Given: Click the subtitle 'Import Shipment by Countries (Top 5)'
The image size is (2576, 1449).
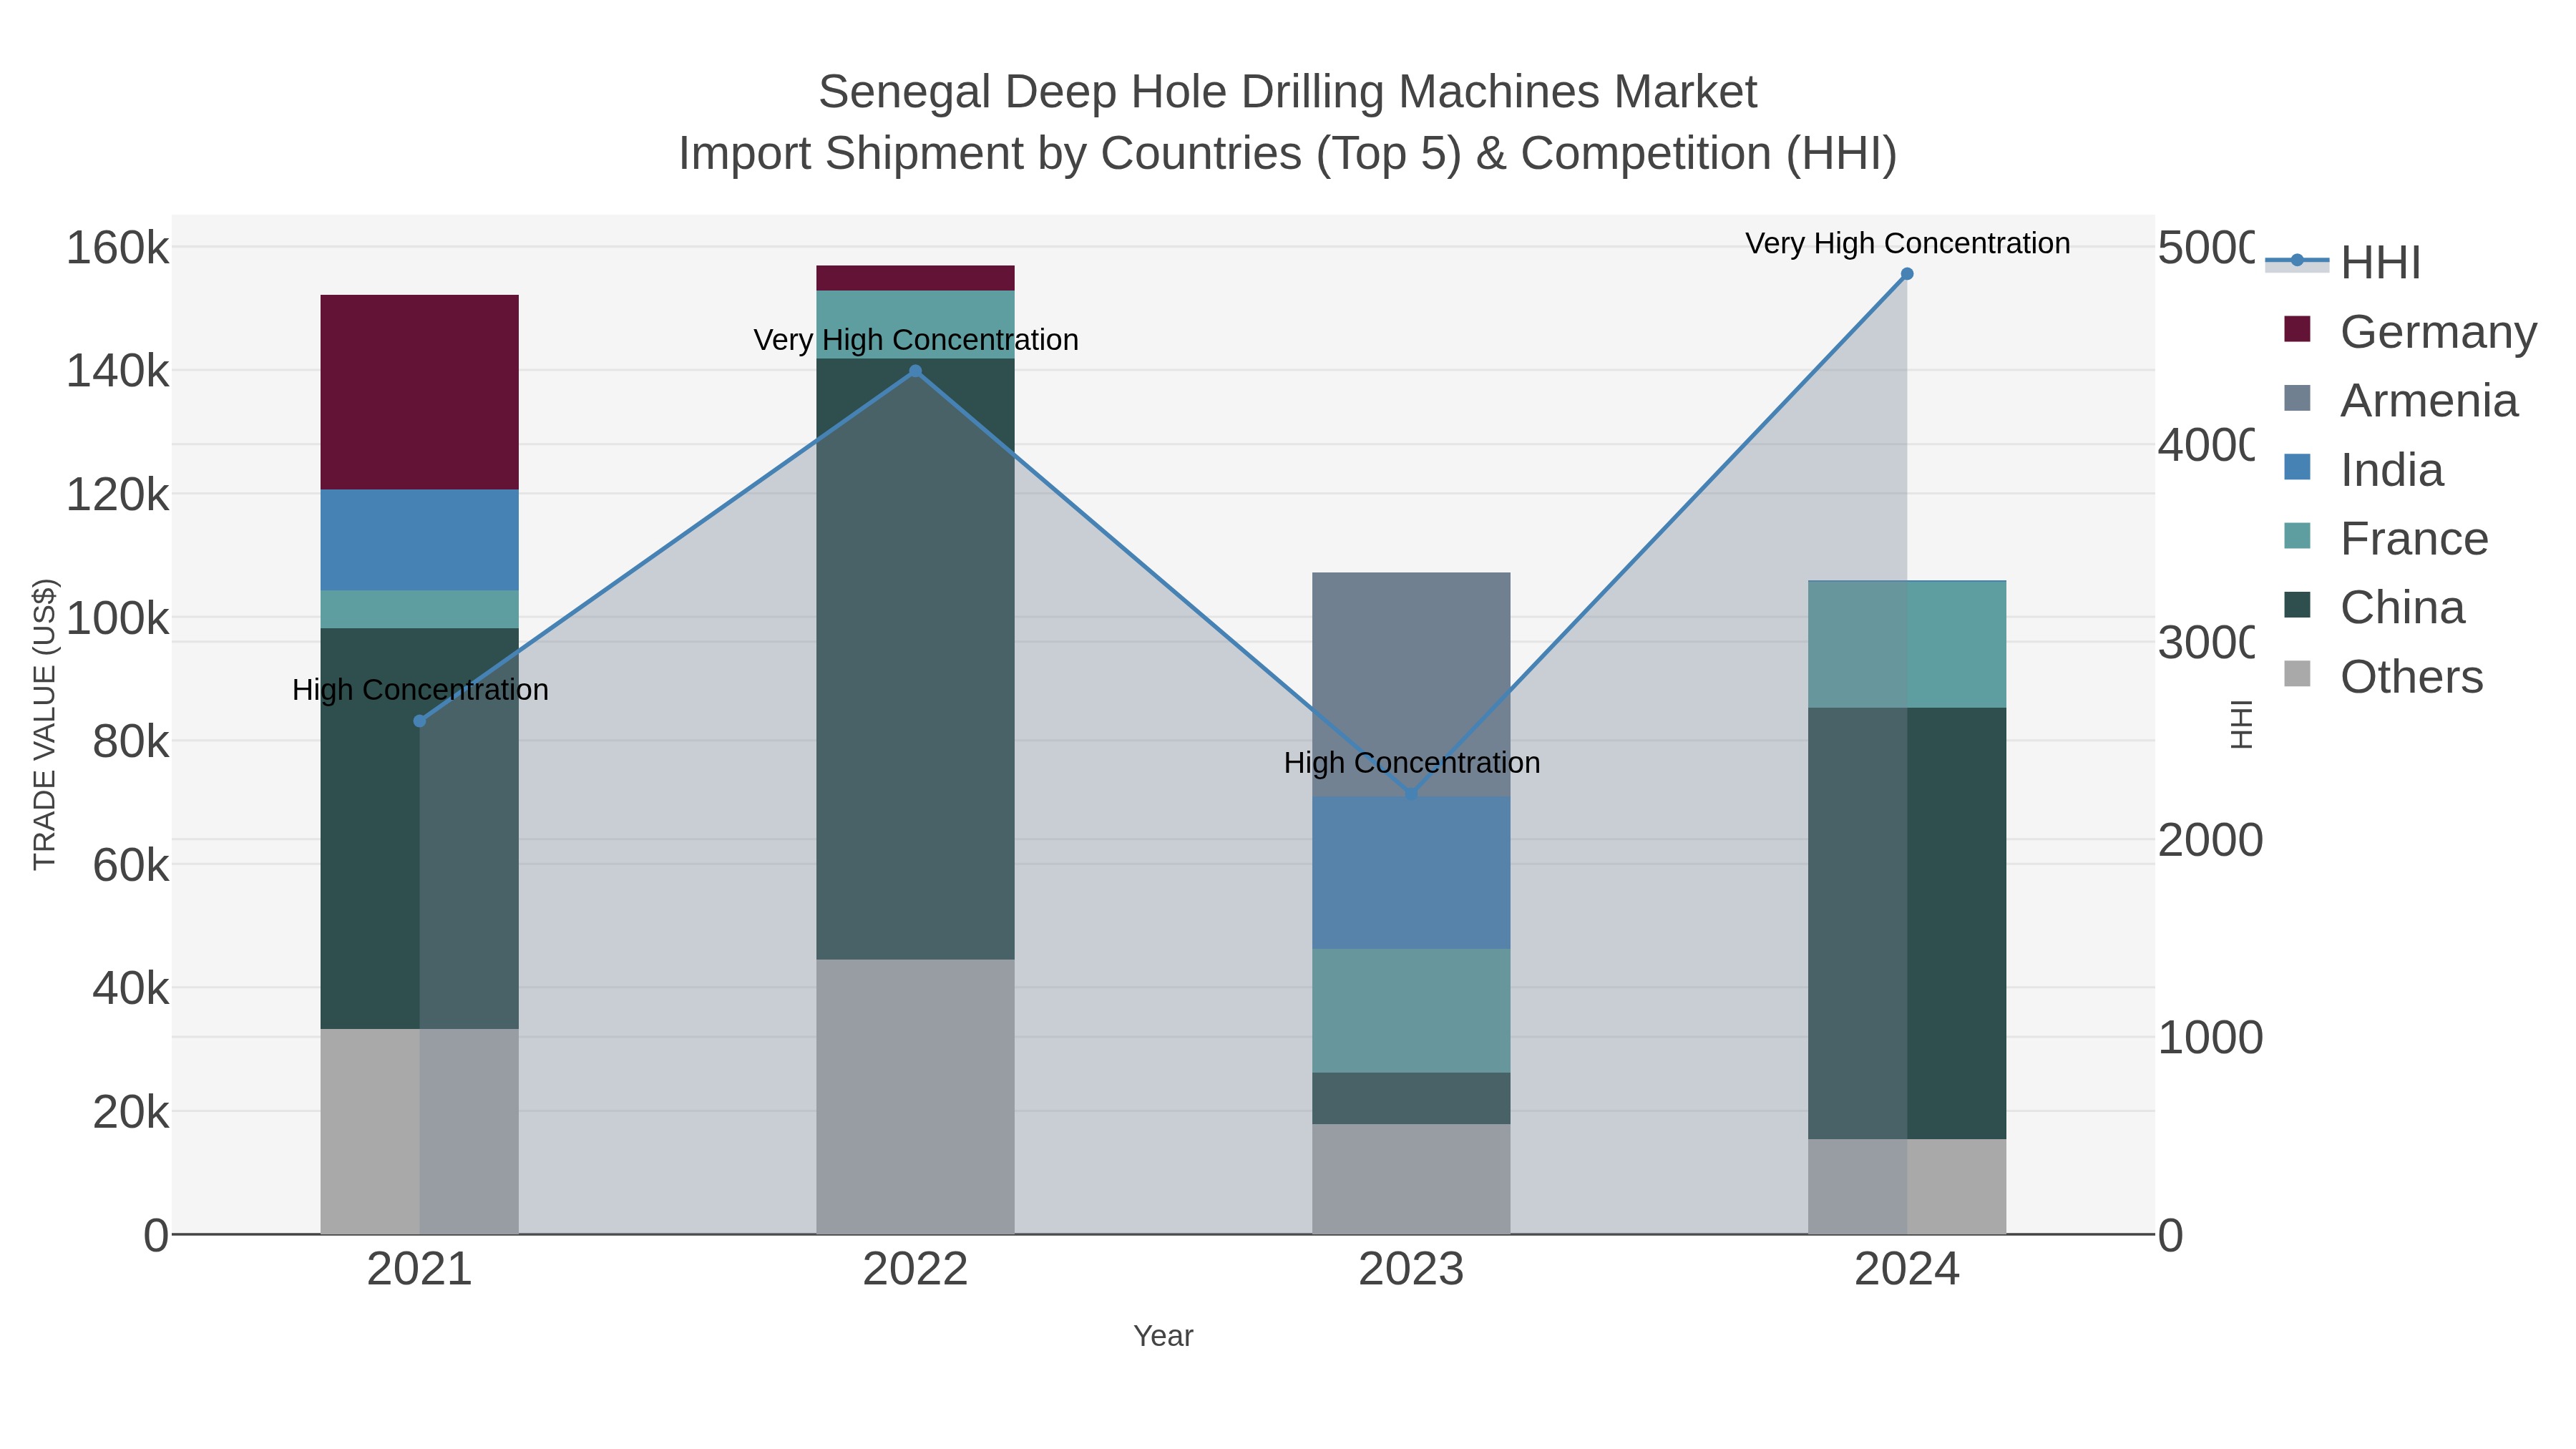Looking at the screenshot, I should pyautogui.click(x=1071, y=154).
